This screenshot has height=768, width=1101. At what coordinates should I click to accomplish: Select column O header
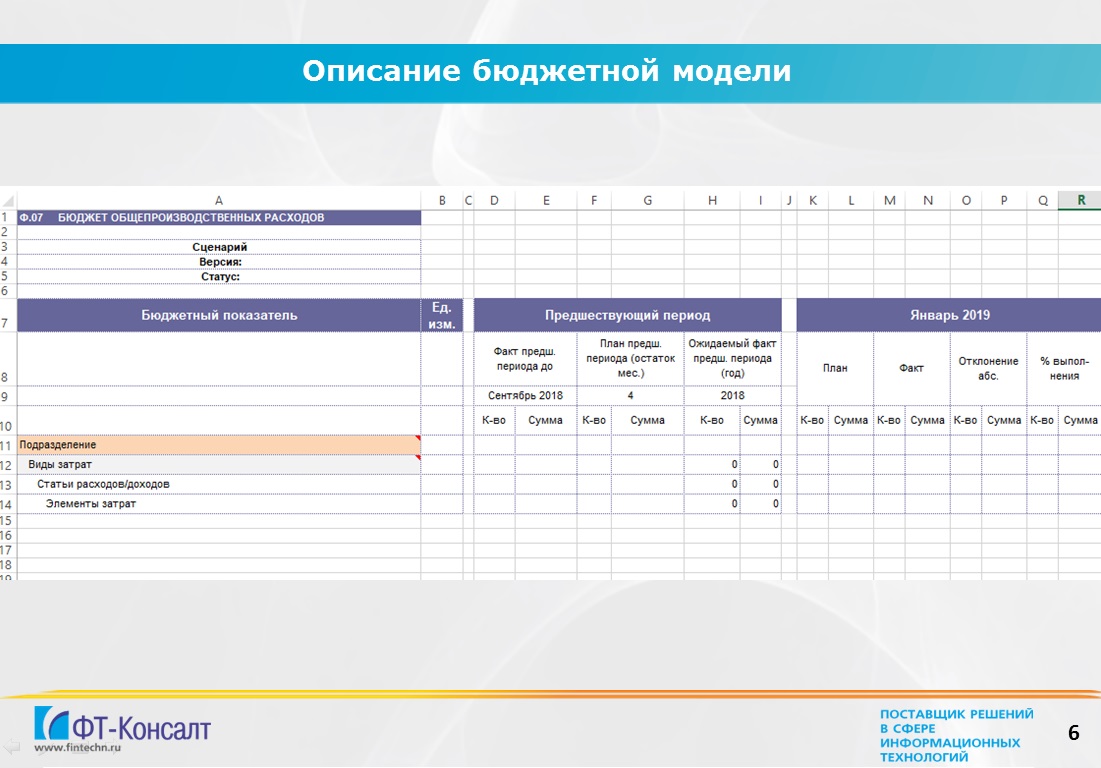[x=966, y=200]
